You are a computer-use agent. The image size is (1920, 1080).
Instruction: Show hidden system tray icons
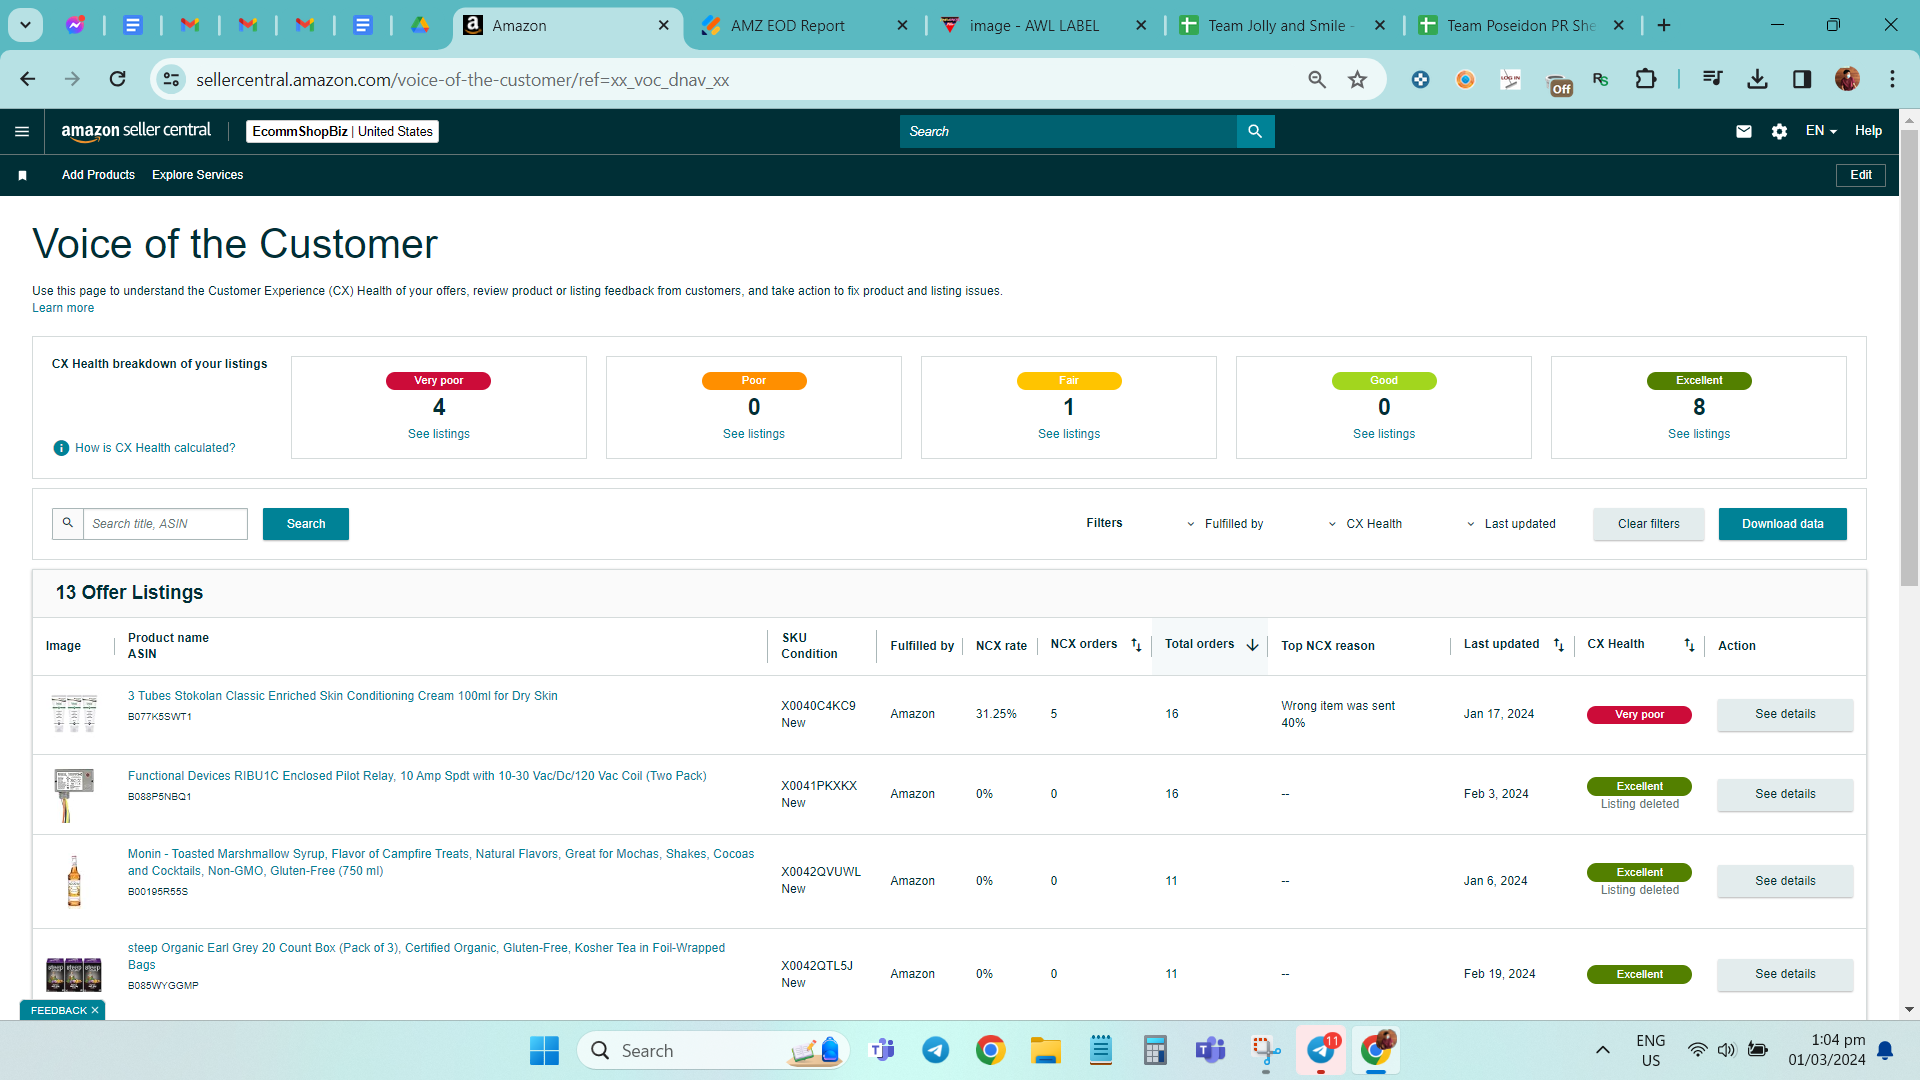coord(1602,1050)
